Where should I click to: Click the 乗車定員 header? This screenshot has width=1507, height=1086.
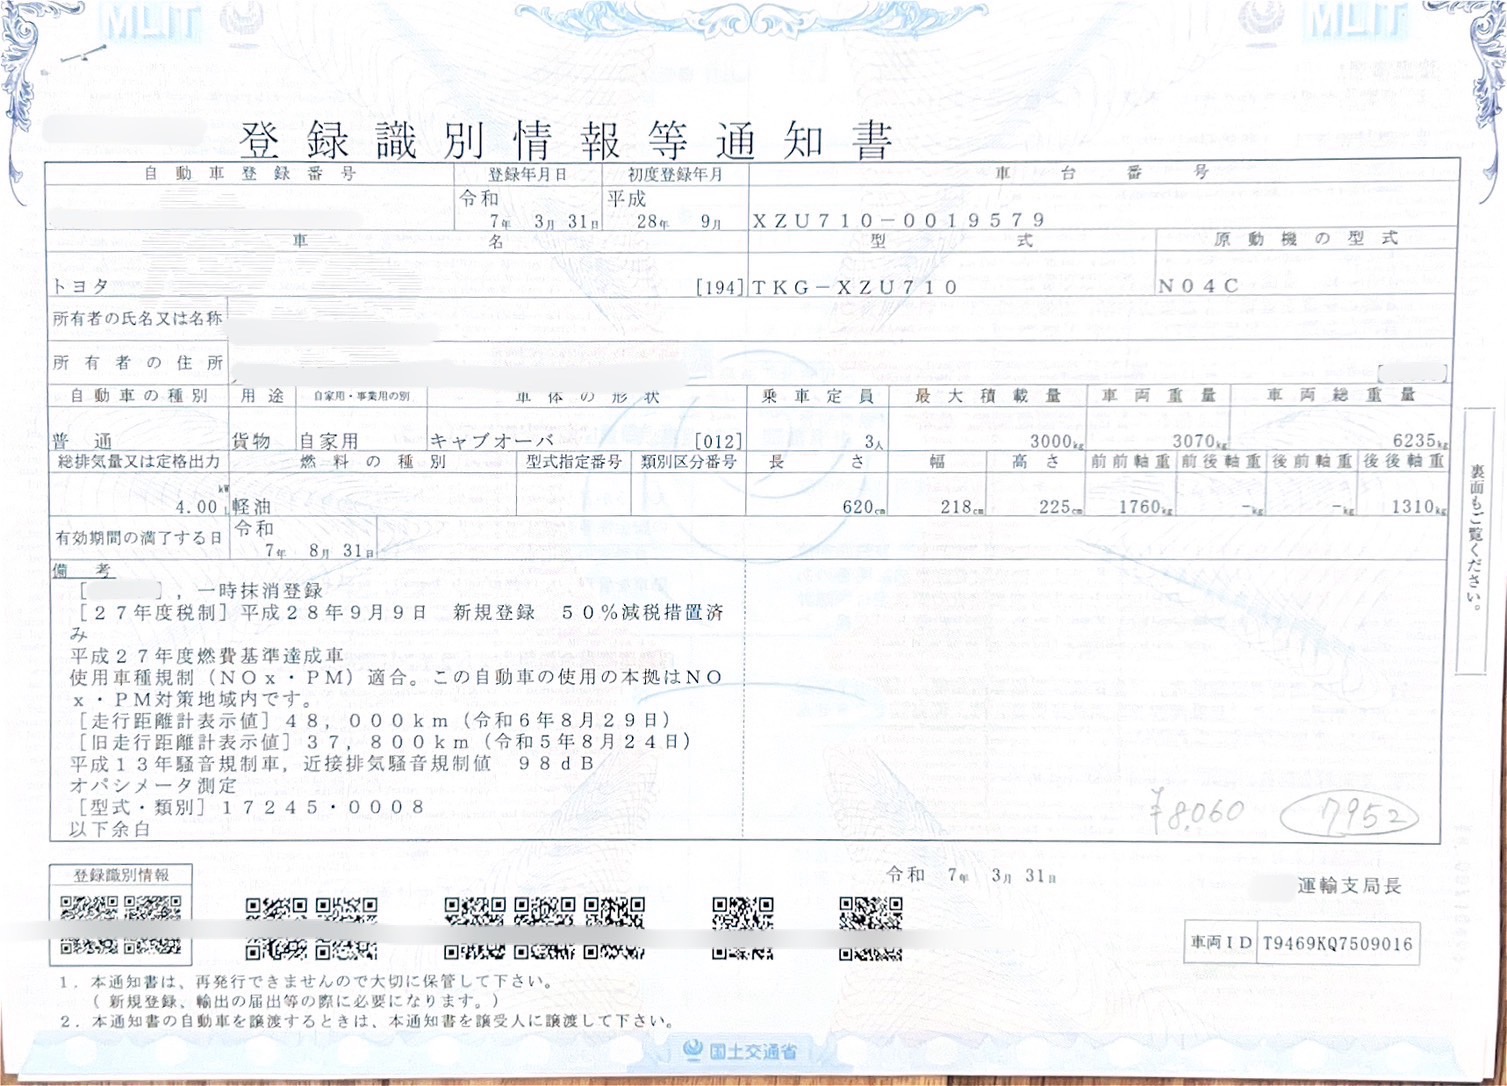(817, 396)
